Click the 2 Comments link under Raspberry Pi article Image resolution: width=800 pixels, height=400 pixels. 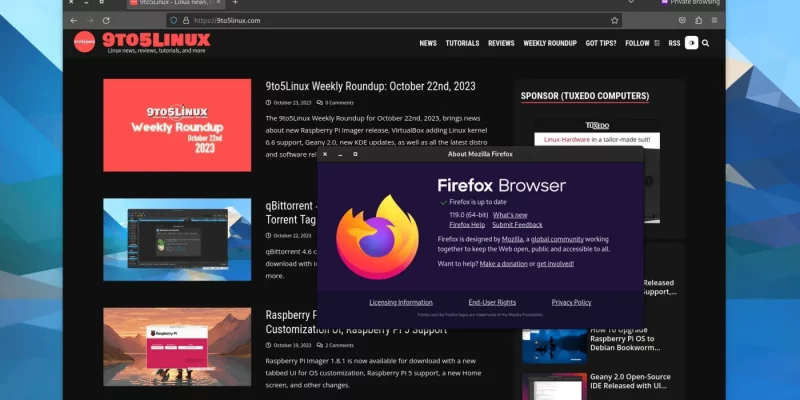point(335,345)
